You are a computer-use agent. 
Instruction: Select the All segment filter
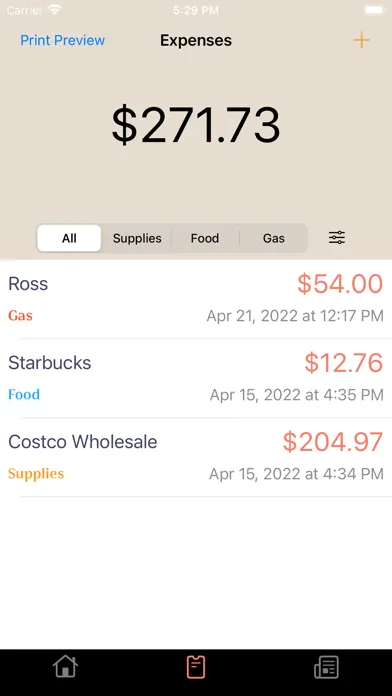(69, 238)
